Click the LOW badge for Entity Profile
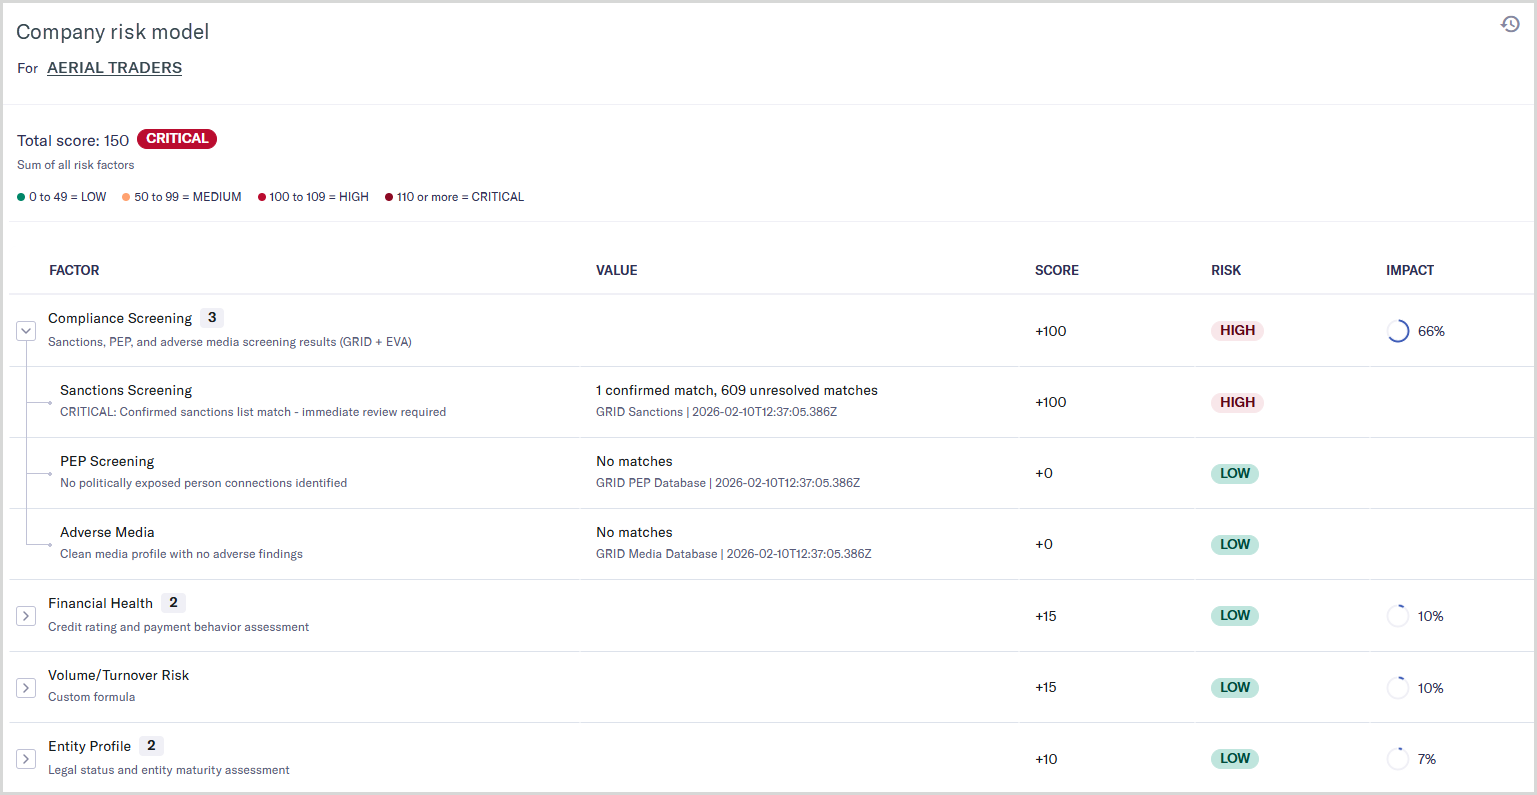The image size is (1537, 795). (x=1235, y=759)
